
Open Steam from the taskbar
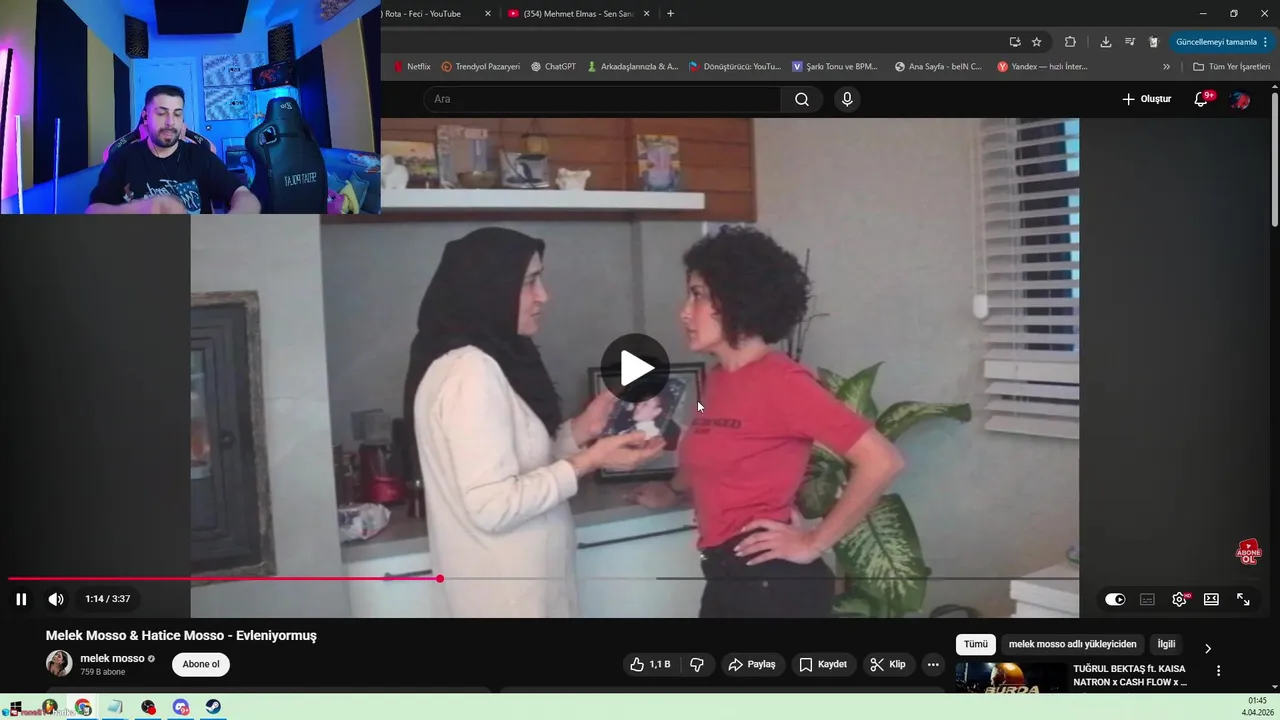coord(214,707)
